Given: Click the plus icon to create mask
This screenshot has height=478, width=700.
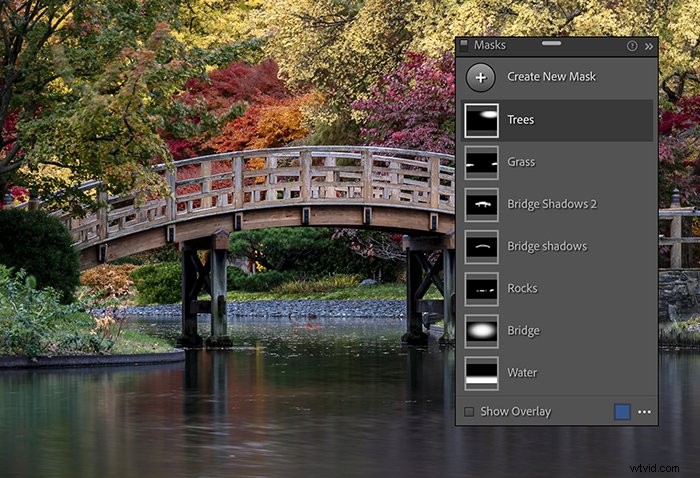Looking at the screenshot, I should [480, 77].
